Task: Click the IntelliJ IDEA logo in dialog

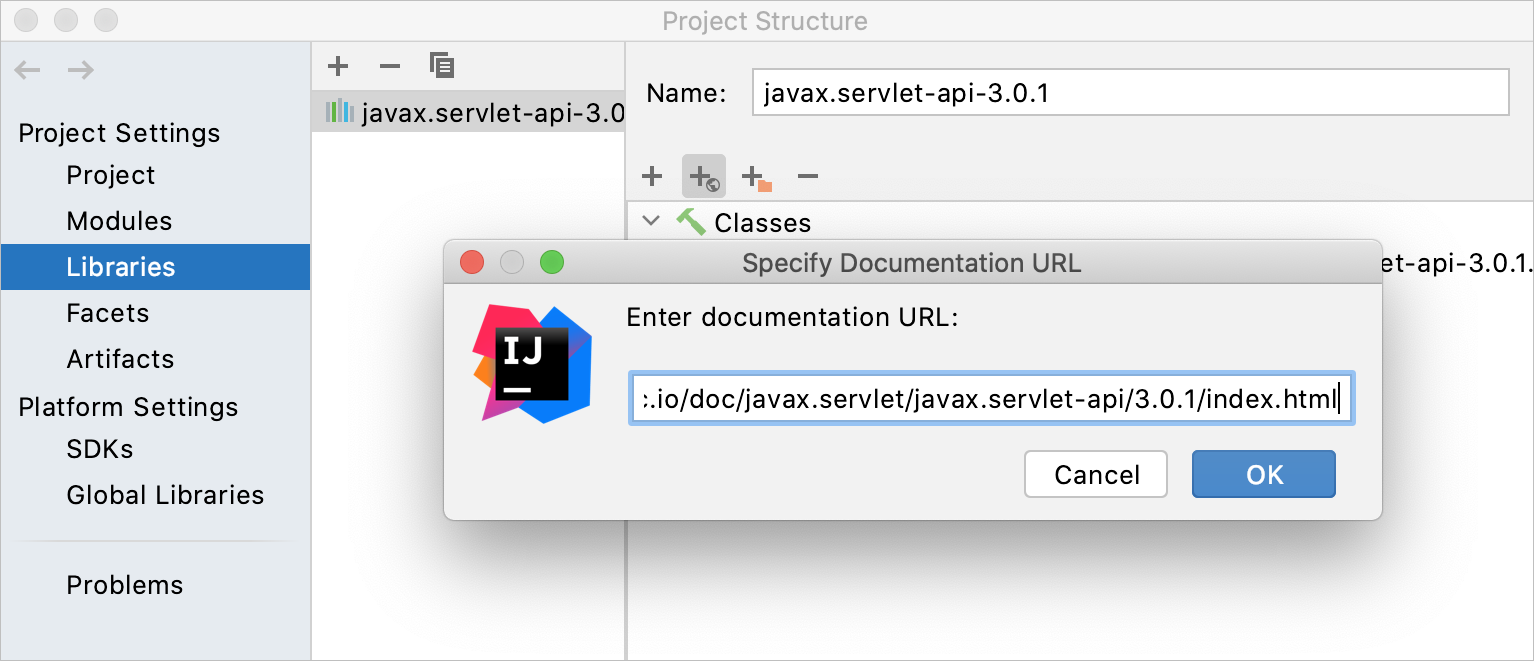Action: pyautogui.click(x=532, y=364)
